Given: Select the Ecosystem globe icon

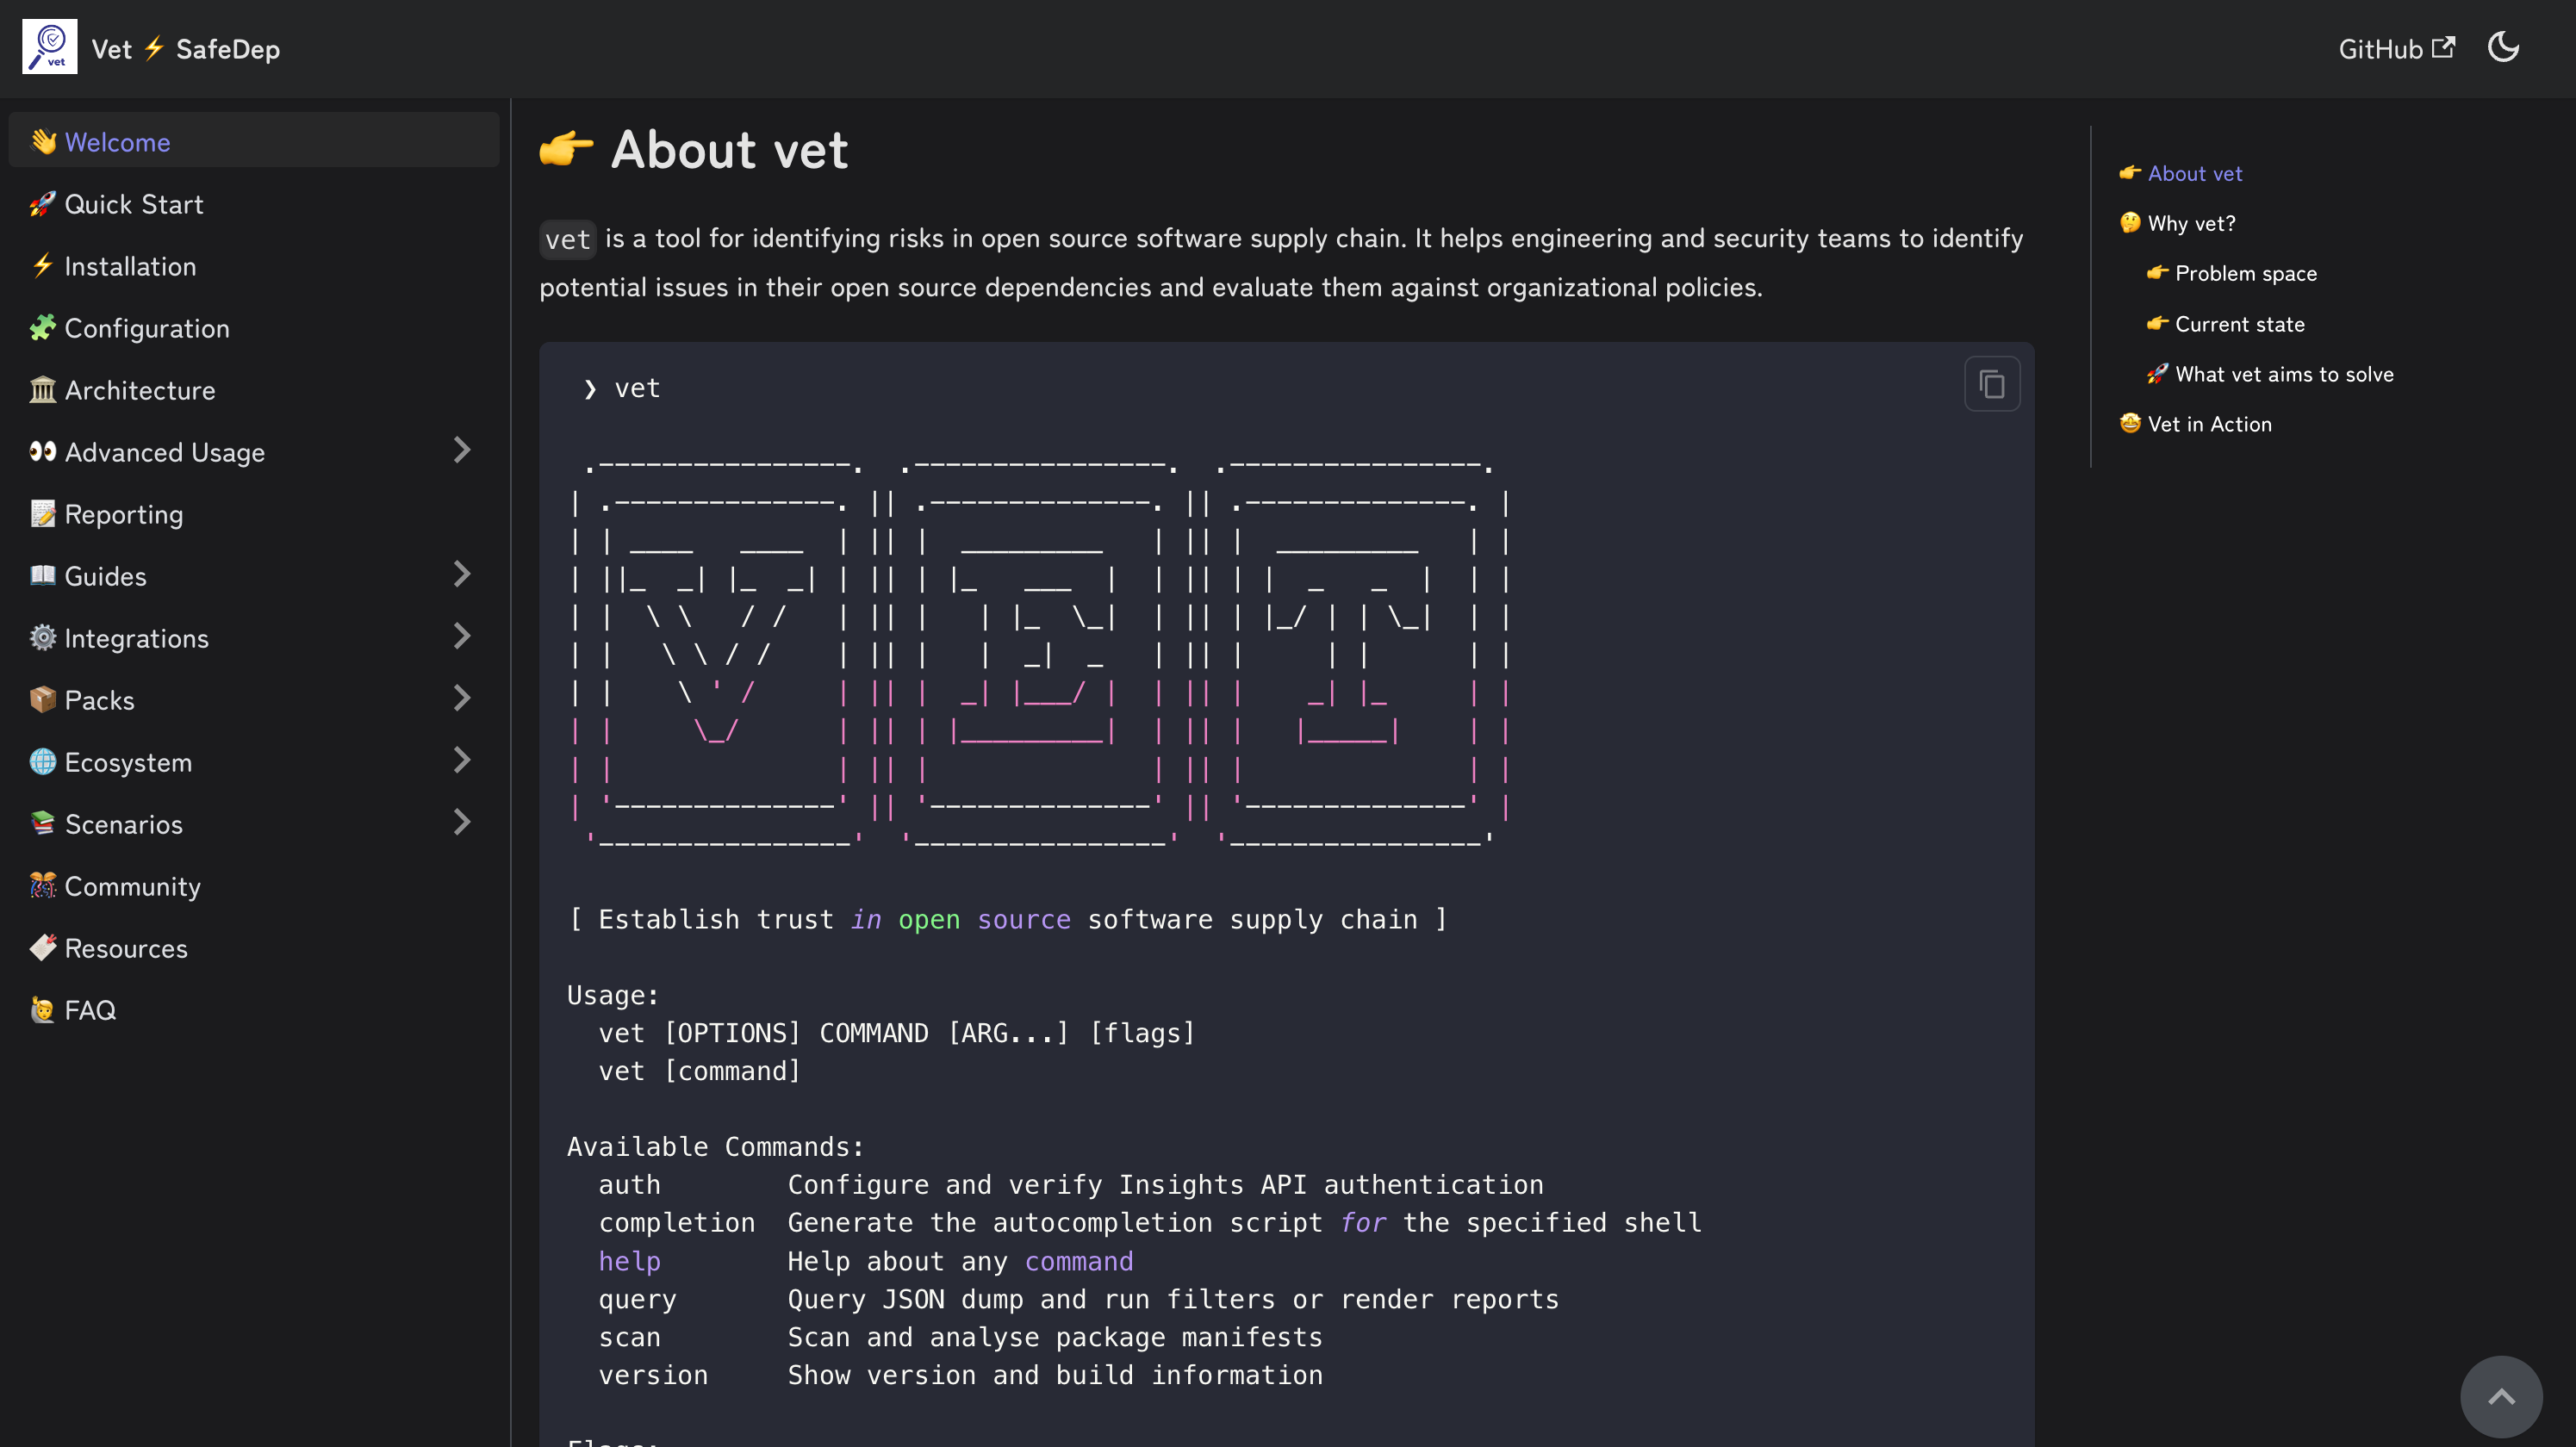Looking at the screenshot, I should click(x=43, y=762).
